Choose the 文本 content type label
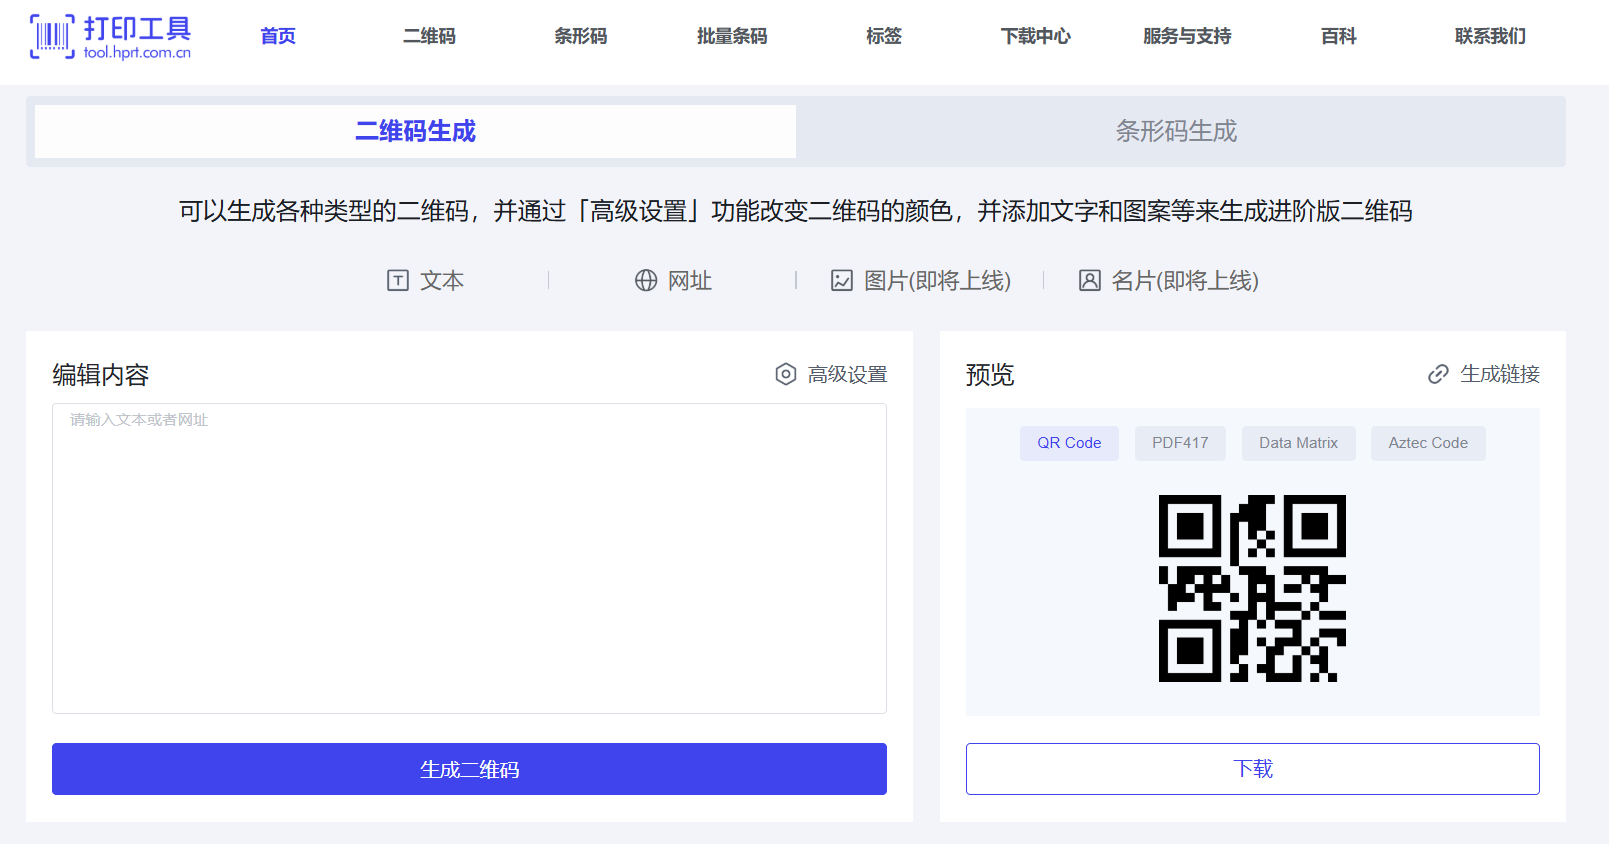Screen dimensions: 1609x844 [x=442, y=281]
